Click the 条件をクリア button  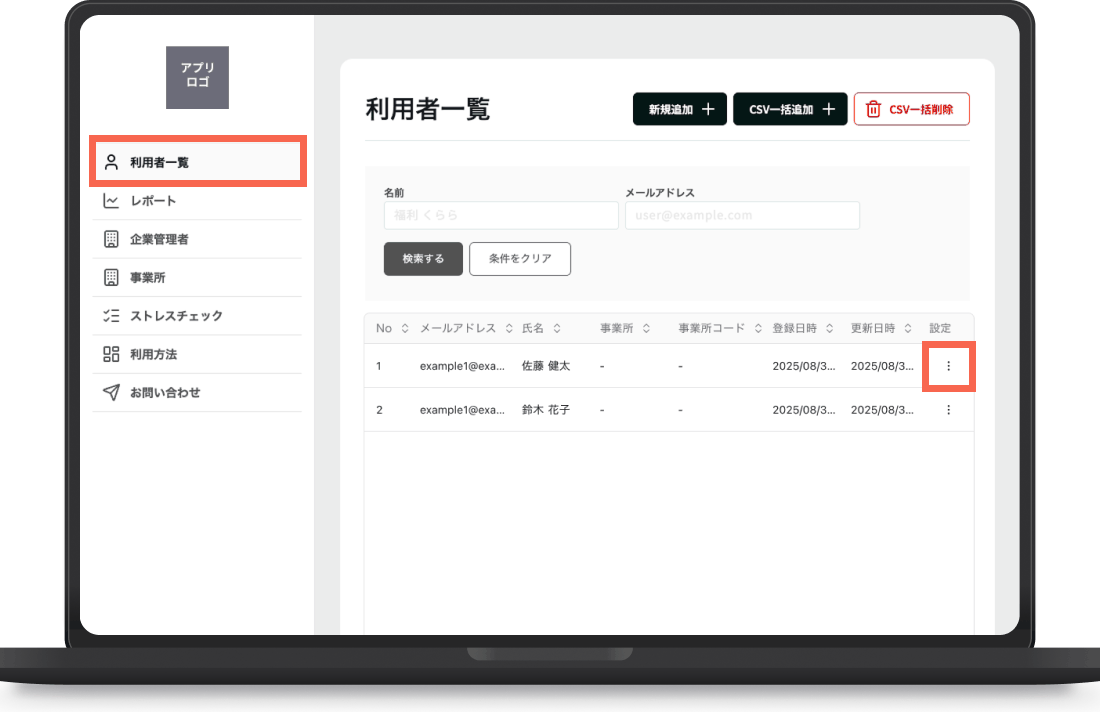tap(520, 259)
